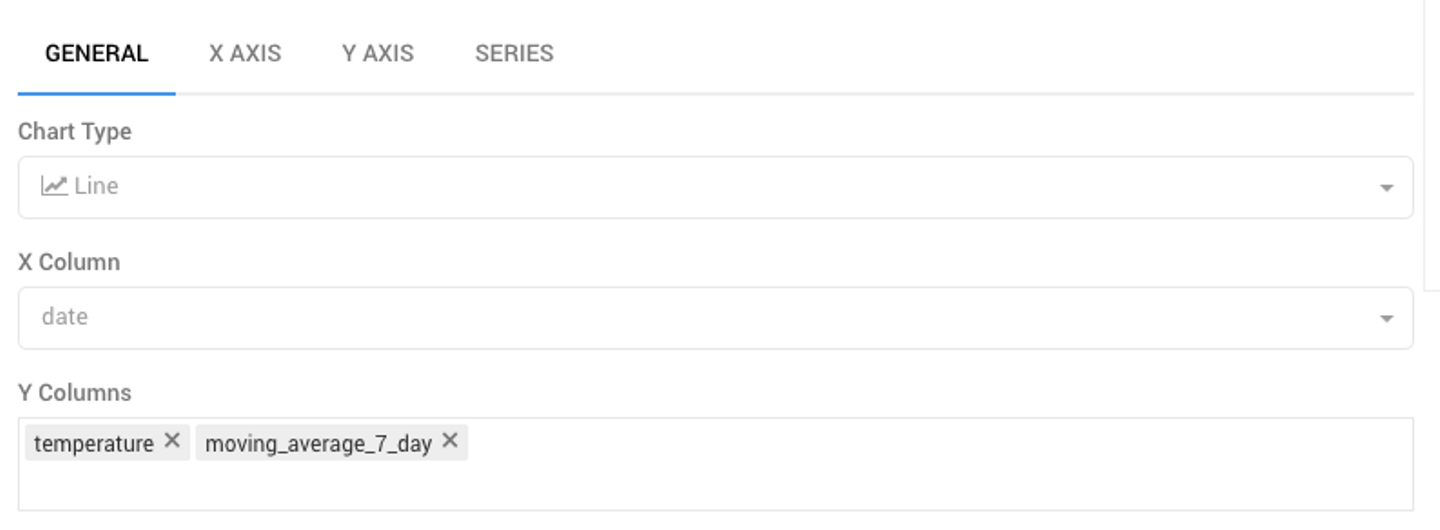Click the line chart icon in Chart Type
The image size is (1440, 530).
(x=54, y=186)
